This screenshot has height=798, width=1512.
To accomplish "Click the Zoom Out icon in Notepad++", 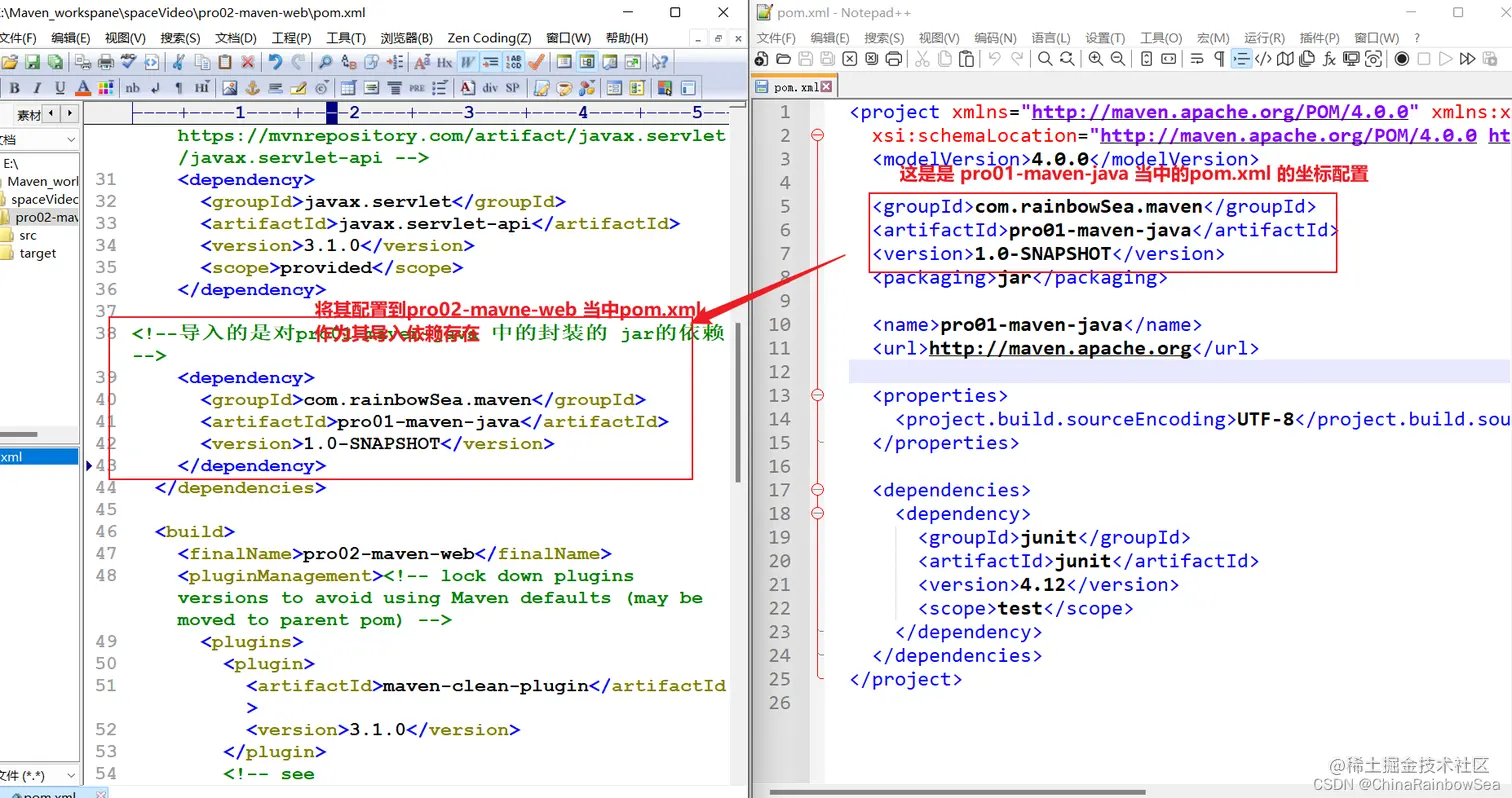I will coord(1118,58).
